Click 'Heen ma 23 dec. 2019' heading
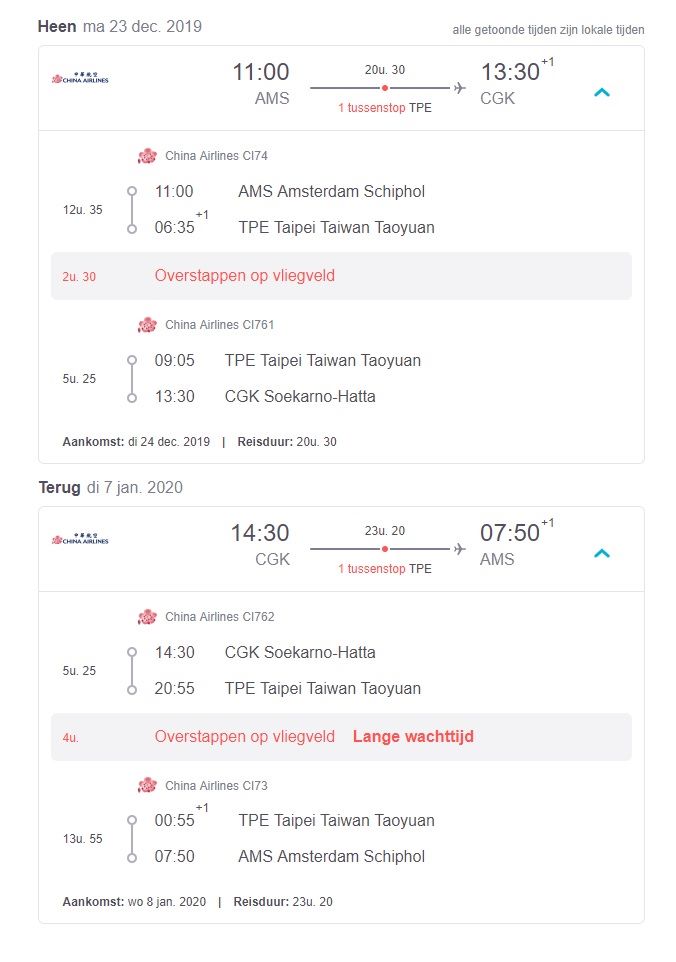676x962 pixels. point(120,26)
